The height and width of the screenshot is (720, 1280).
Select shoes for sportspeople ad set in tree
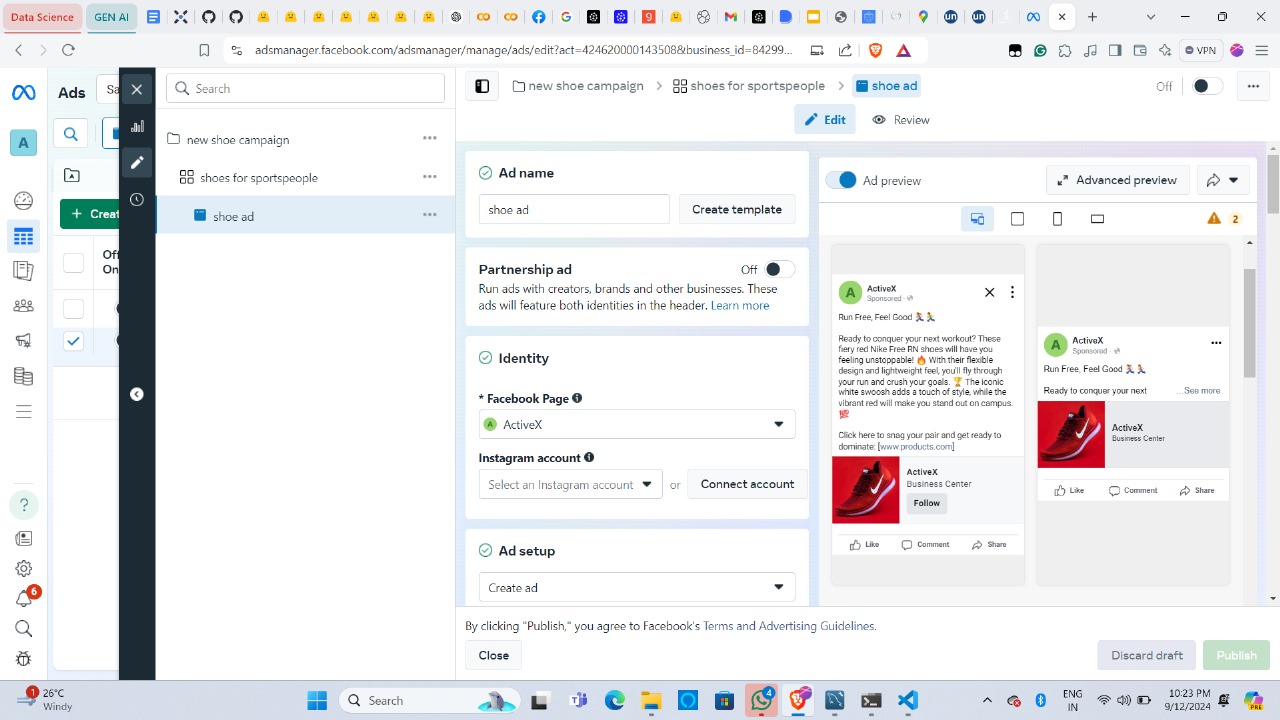[x=259, y=178]
